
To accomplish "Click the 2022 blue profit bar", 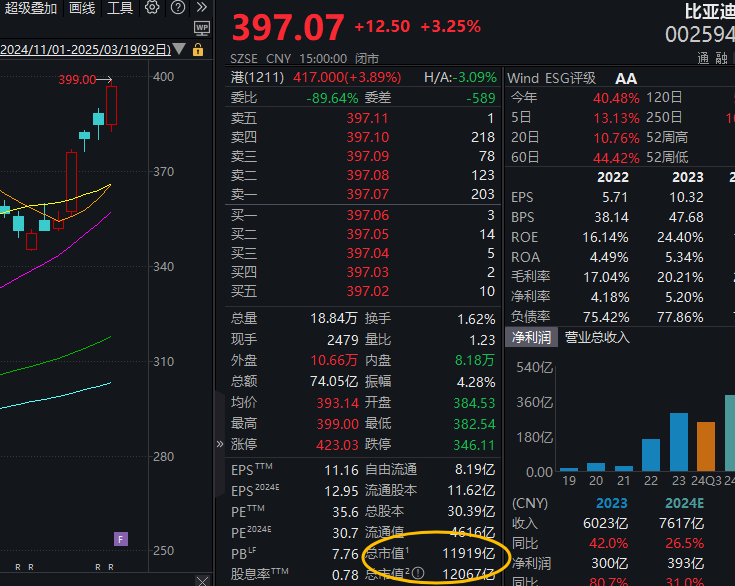I will 651,455.
